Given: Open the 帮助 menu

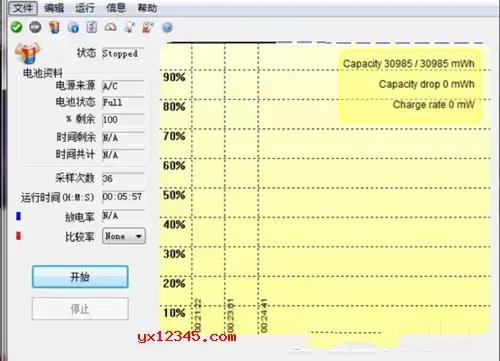Looking at the screenshot, I should click(147, 8).
